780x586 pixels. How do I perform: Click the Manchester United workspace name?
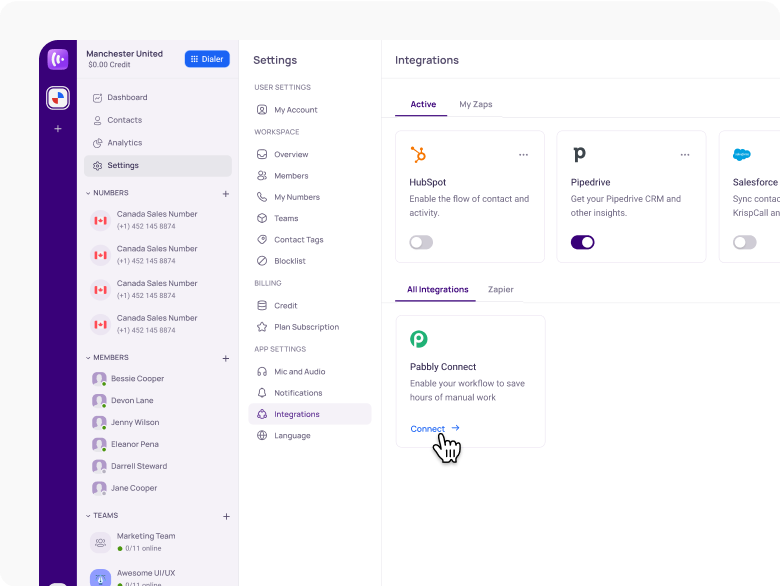tap(124, 54)
